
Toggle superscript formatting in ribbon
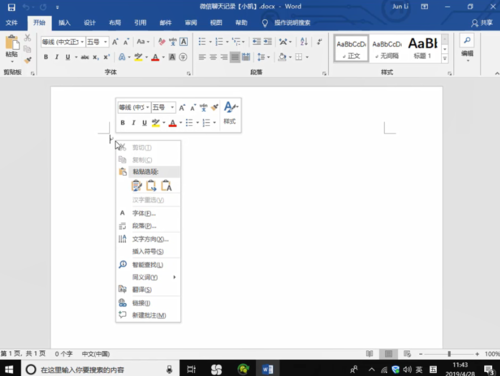[x=106, y=57]
